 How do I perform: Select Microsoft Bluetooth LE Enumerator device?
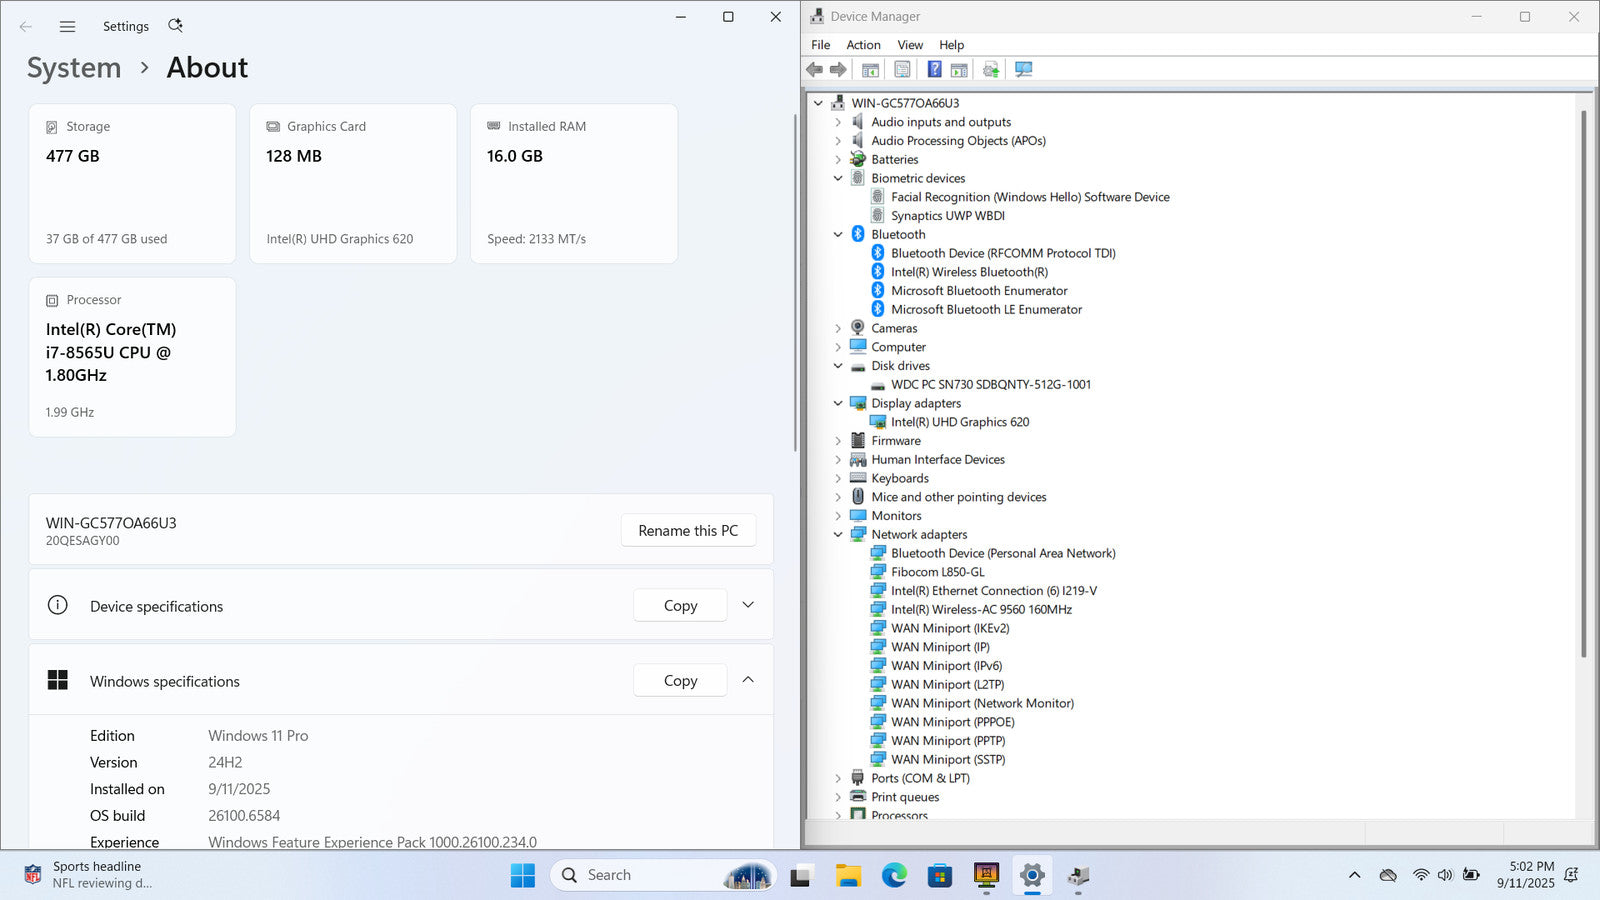coord(987,310)
